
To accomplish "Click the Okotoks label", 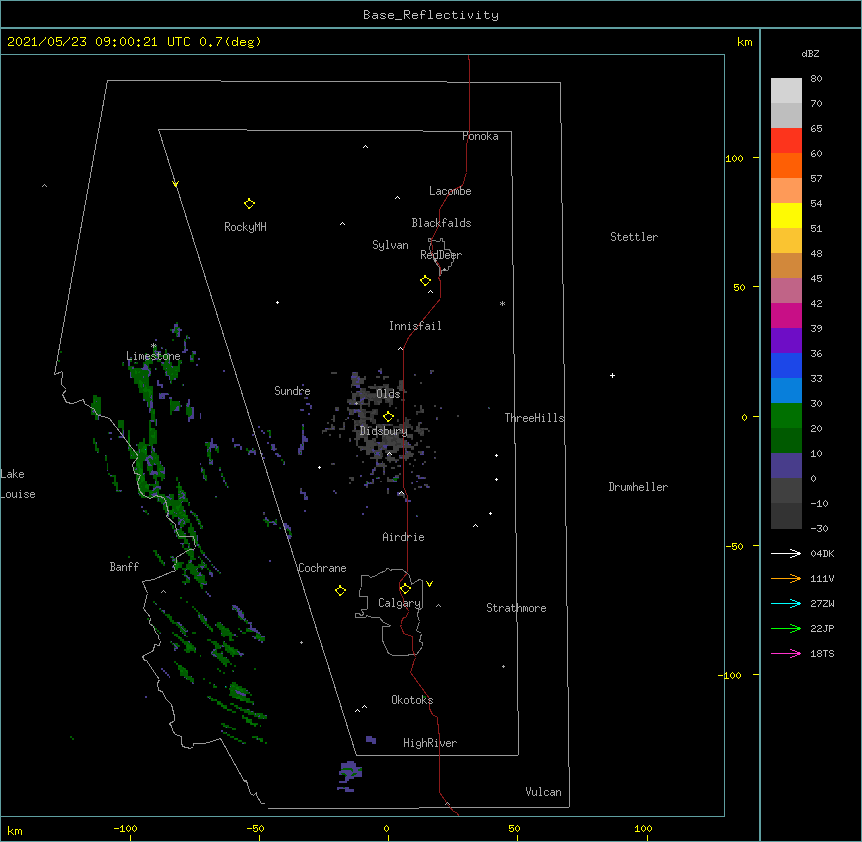I will [412, 700].
